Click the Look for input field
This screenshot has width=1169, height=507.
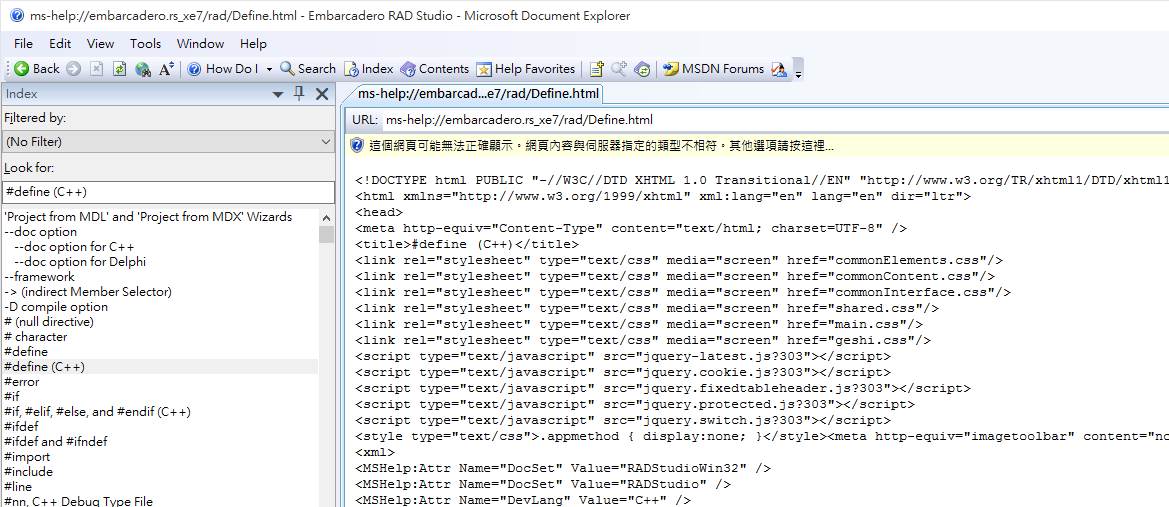[x=169, y=192]
